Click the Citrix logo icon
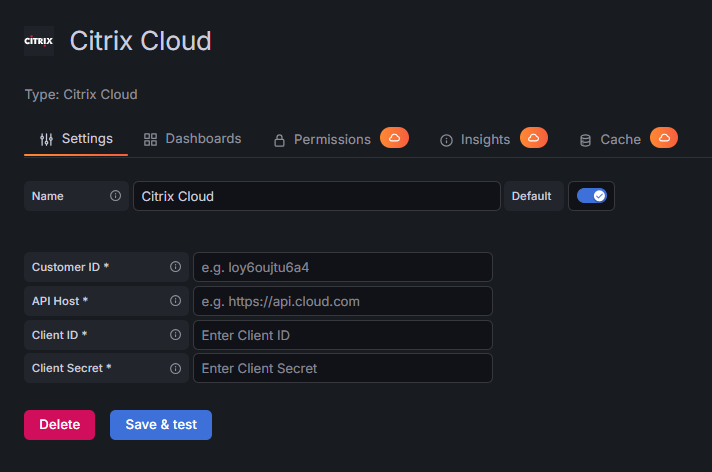The width and height of the screenshot is (712, 472). pyautogui.click(x=39, y=41)
